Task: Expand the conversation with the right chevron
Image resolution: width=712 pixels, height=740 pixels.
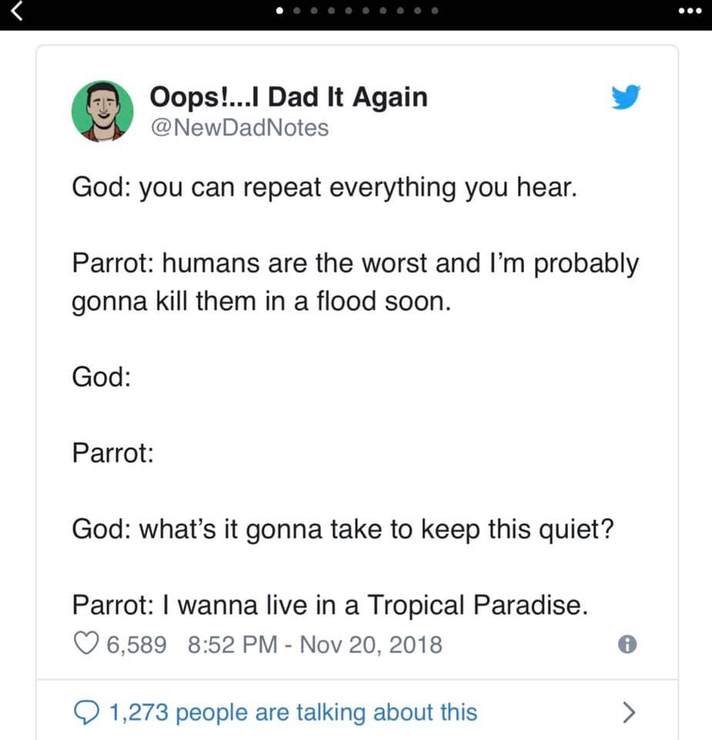Action: pos(628,712)
